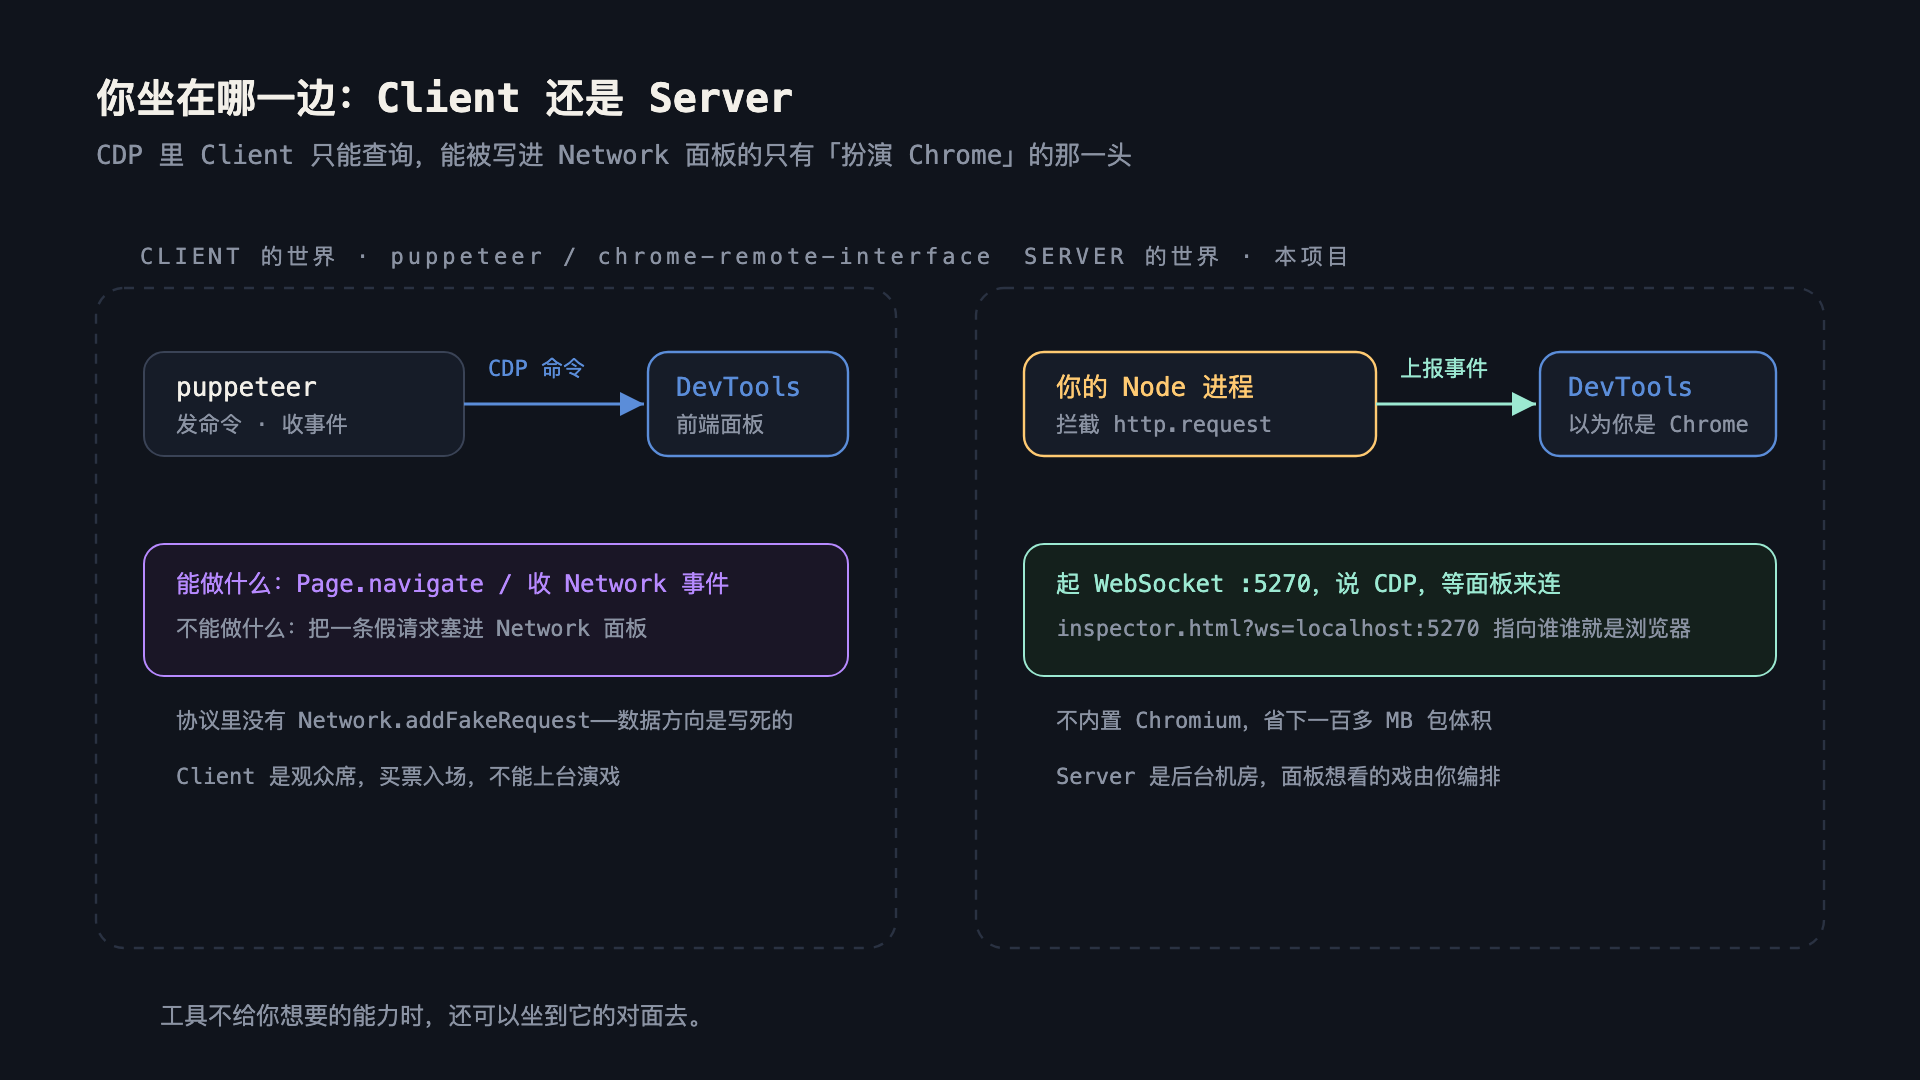Click the CLIENT 的世界 section label
Image resolution: width=1920 pixels, height=1080 pixels.
pyautogui.click(x=566, y=257)
